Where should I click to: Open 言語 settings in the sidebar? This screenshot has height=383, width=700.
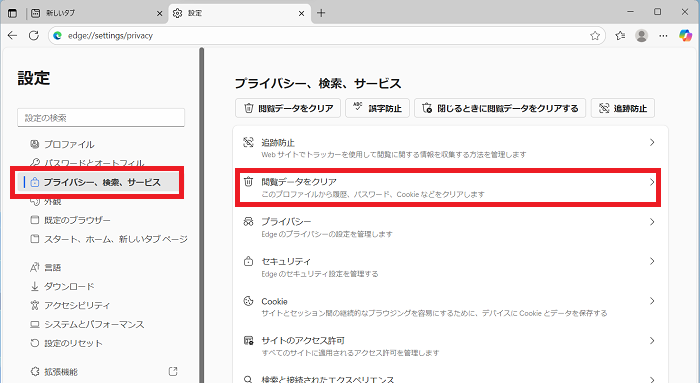[x=46, y=267]
